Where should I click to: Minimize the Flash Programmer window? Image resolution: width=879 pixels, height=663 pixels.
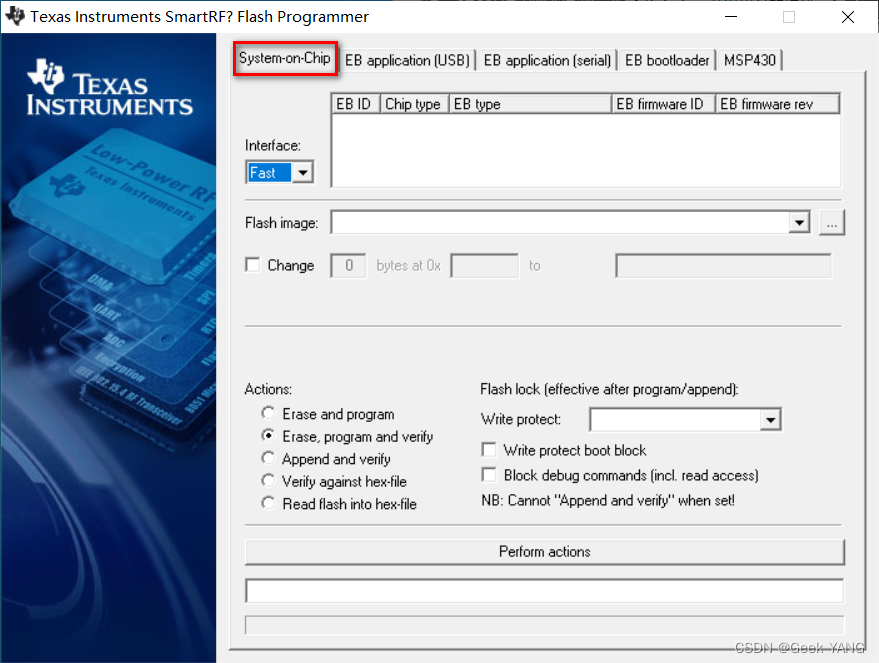tap(730, 17)
